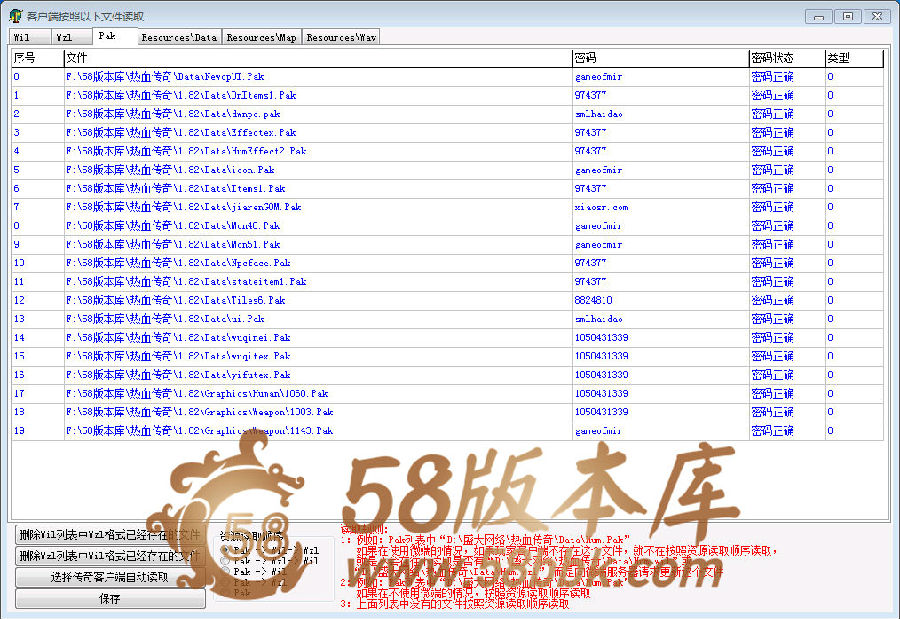This screenshot has height=619, width=900.
Task: Select the DnItems1.Pak file entry
Action: point(181,95)
